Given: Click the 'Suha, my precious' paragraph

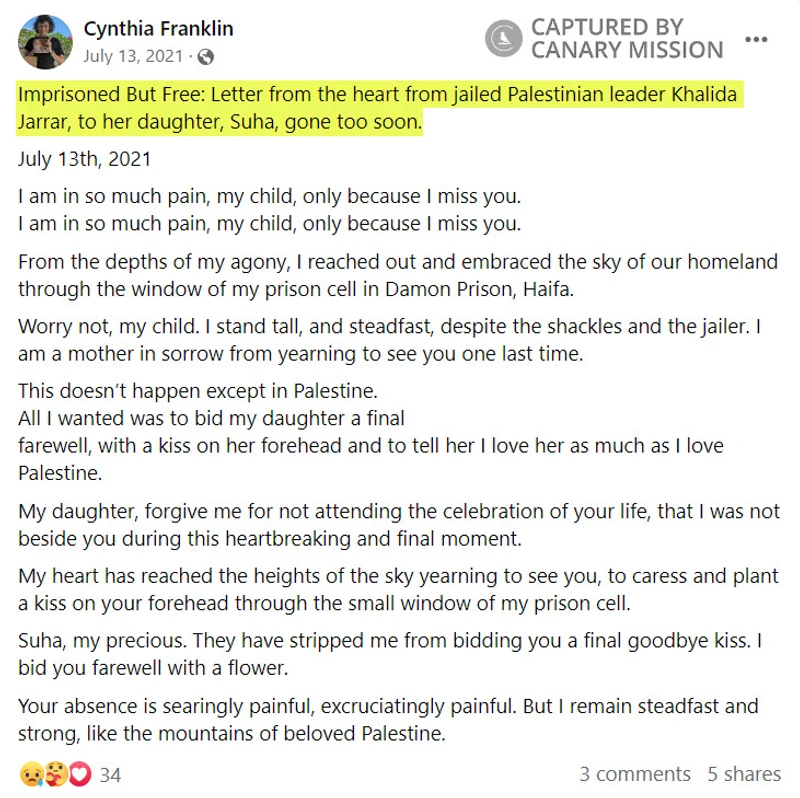Looking at the screenshot, I should (390, 654).
